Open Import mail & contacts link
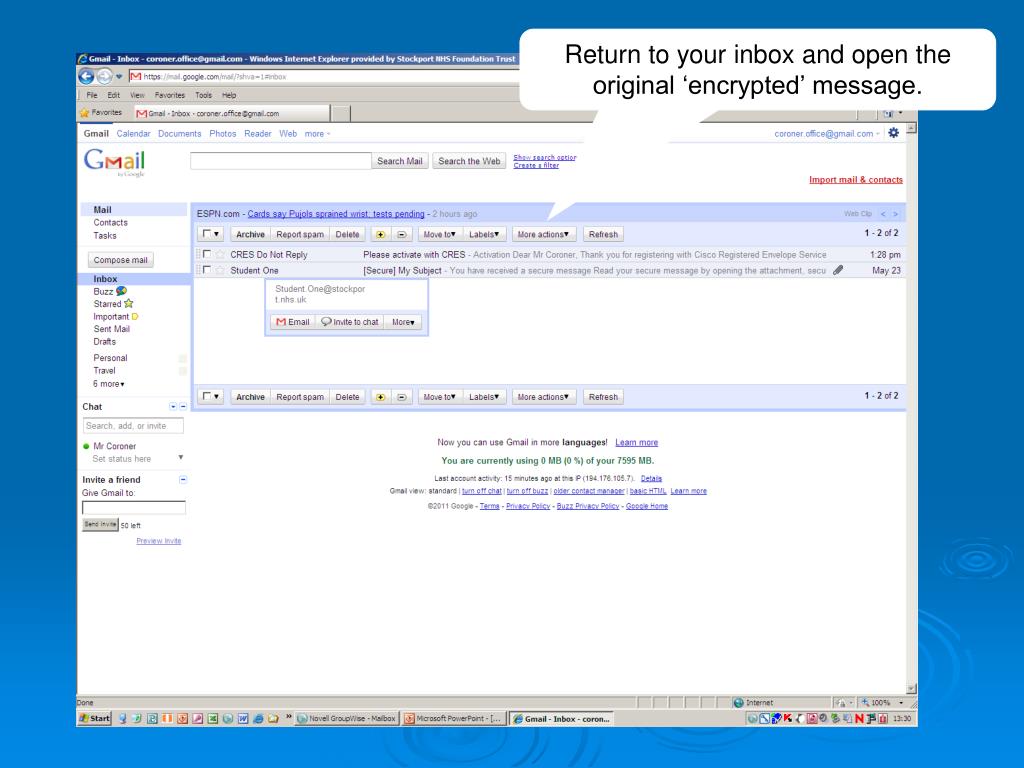1024x768 pixels. pos(856,180)
